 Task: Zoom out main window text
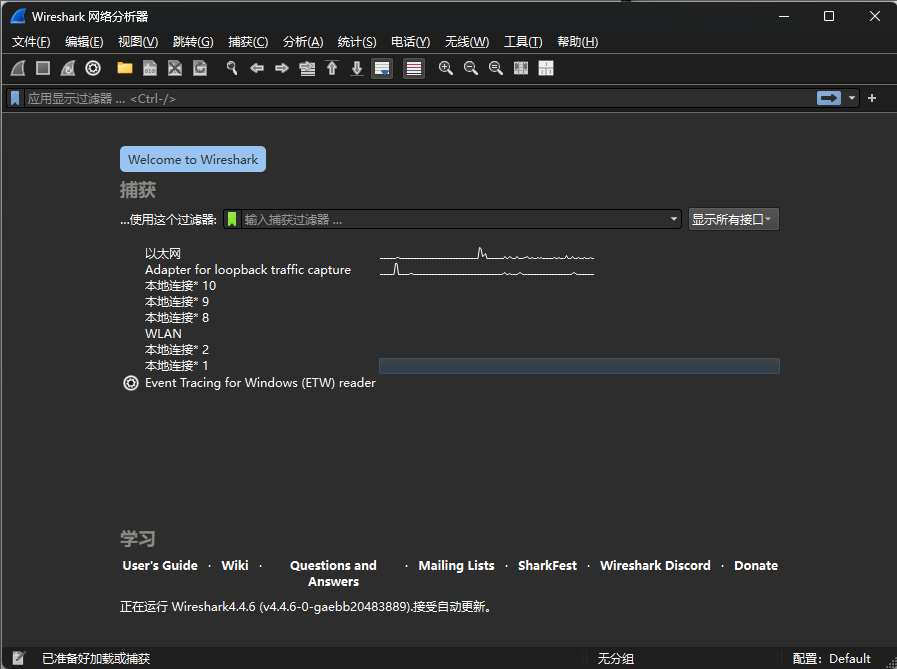coord(471,69)
